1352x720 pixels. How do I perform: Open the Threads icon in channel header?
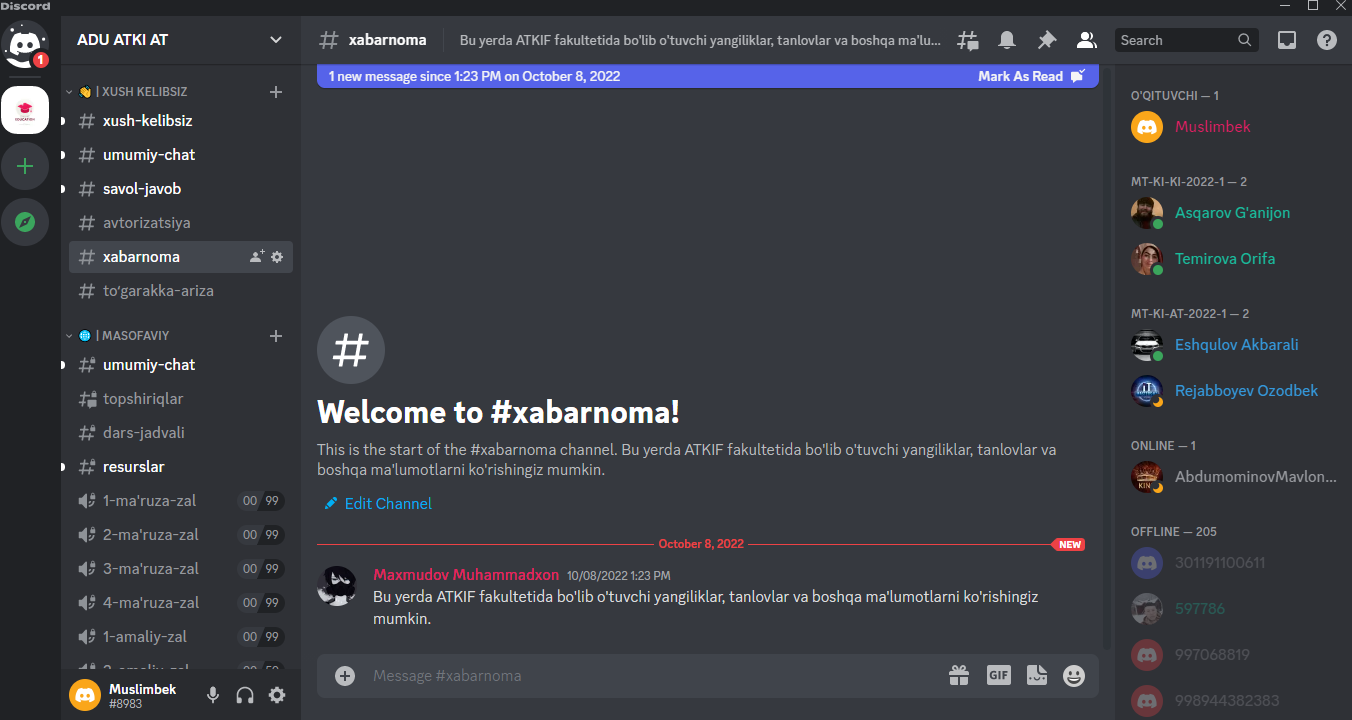[x=968, y=40]
